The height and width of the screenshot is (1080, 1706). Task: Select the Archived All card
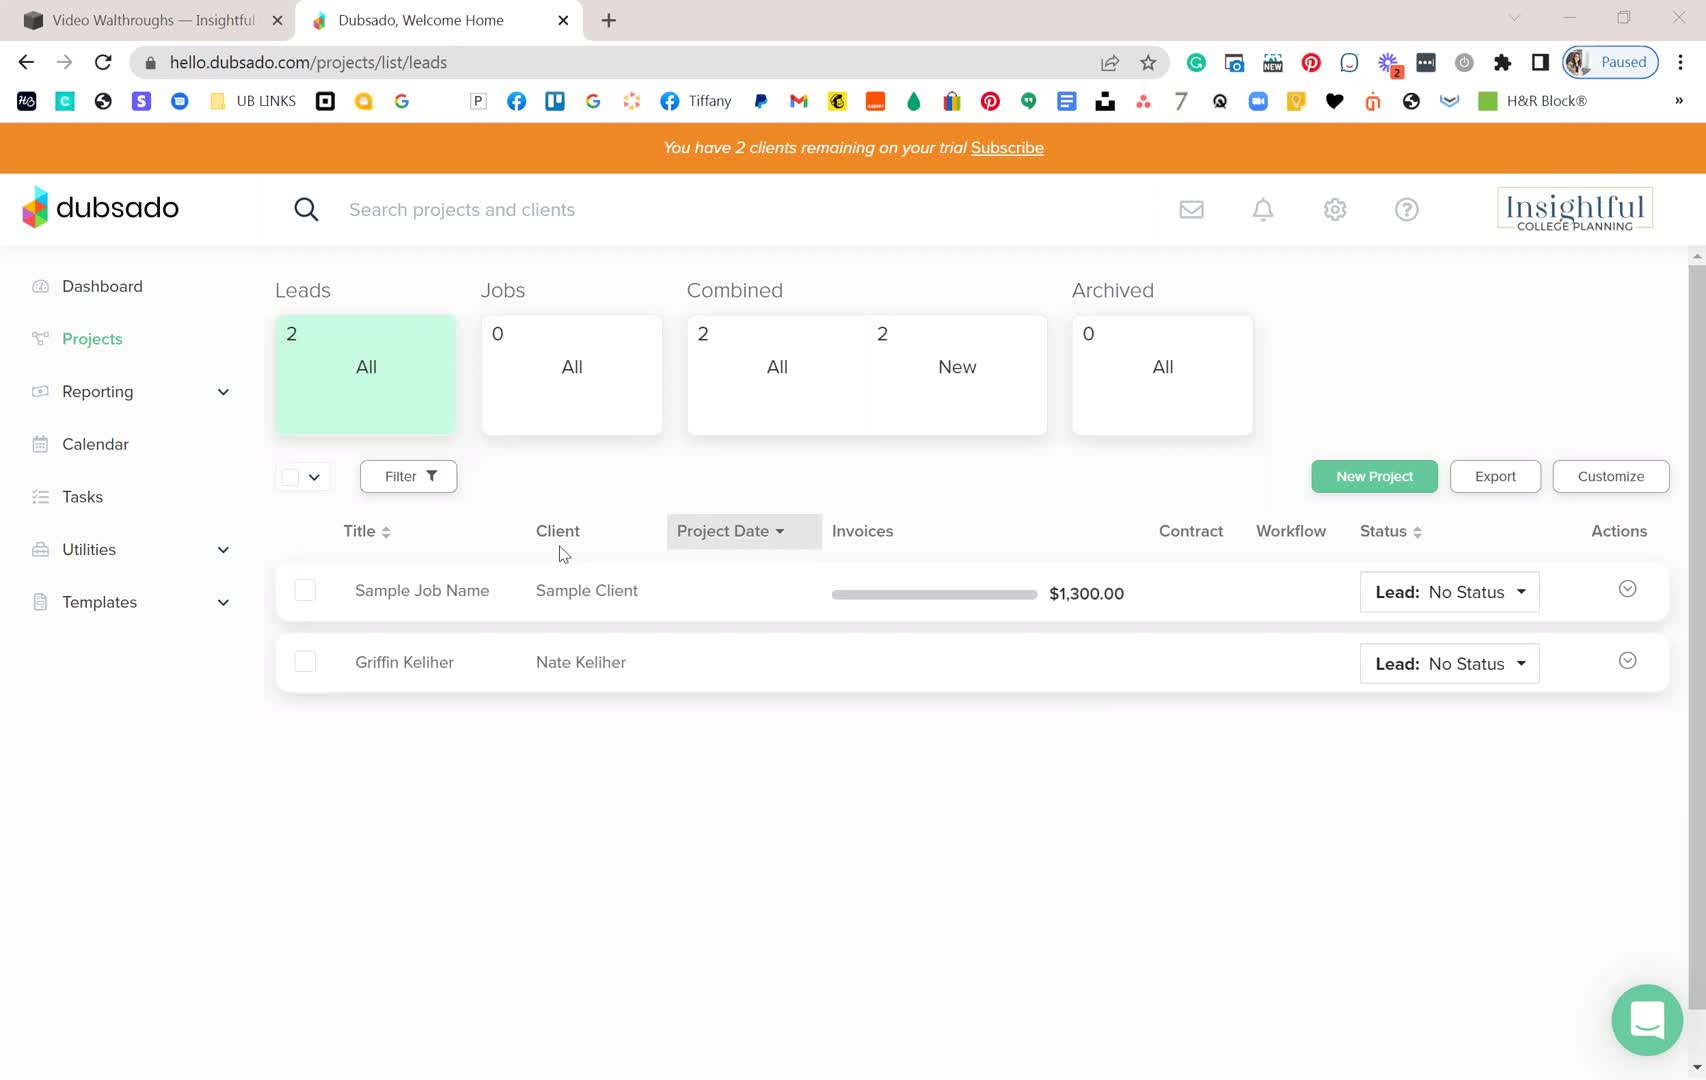coord(1162,375)
